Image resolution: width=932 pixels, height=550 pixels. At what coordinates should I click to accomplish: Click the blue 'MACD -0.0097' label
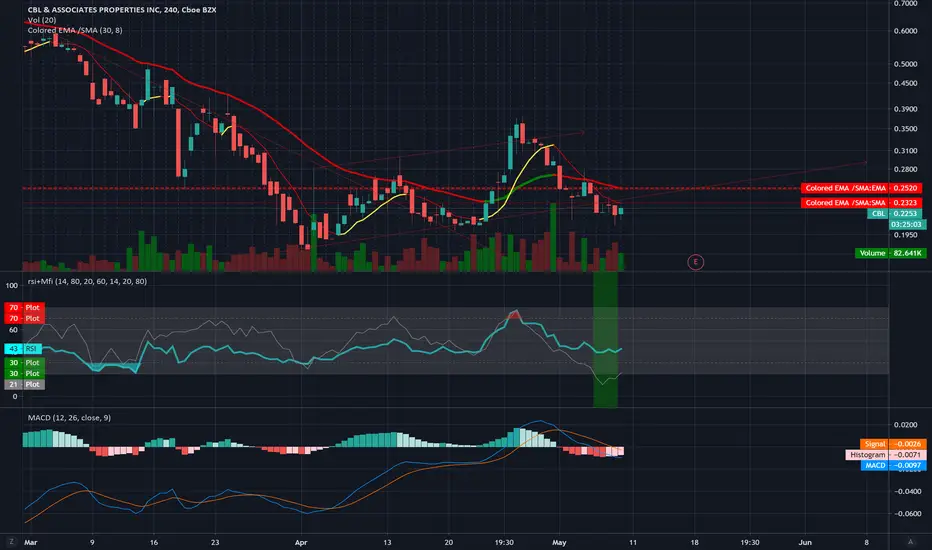pyautogui.click(x=893, y=466)
